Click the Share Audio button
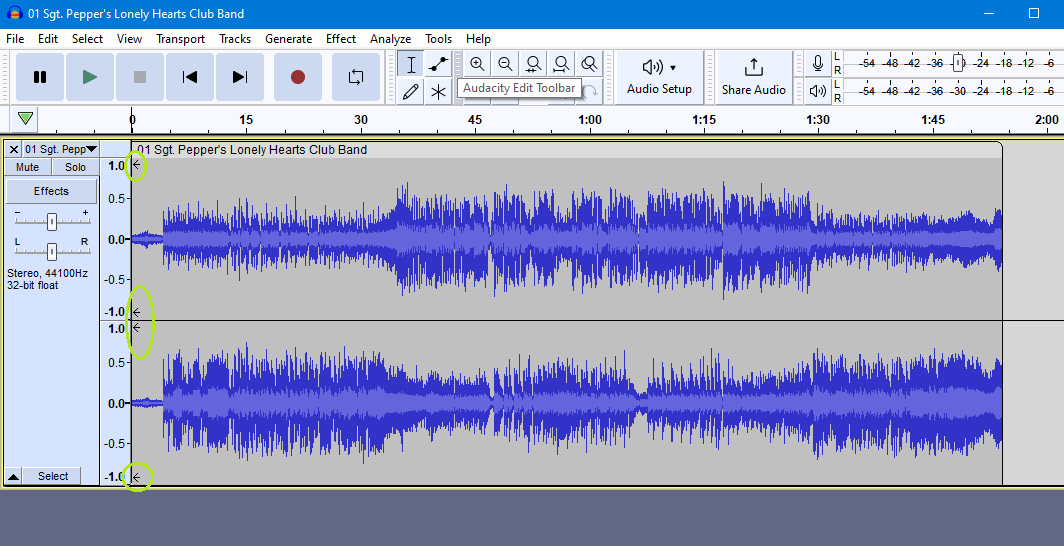 pos(754,77)
